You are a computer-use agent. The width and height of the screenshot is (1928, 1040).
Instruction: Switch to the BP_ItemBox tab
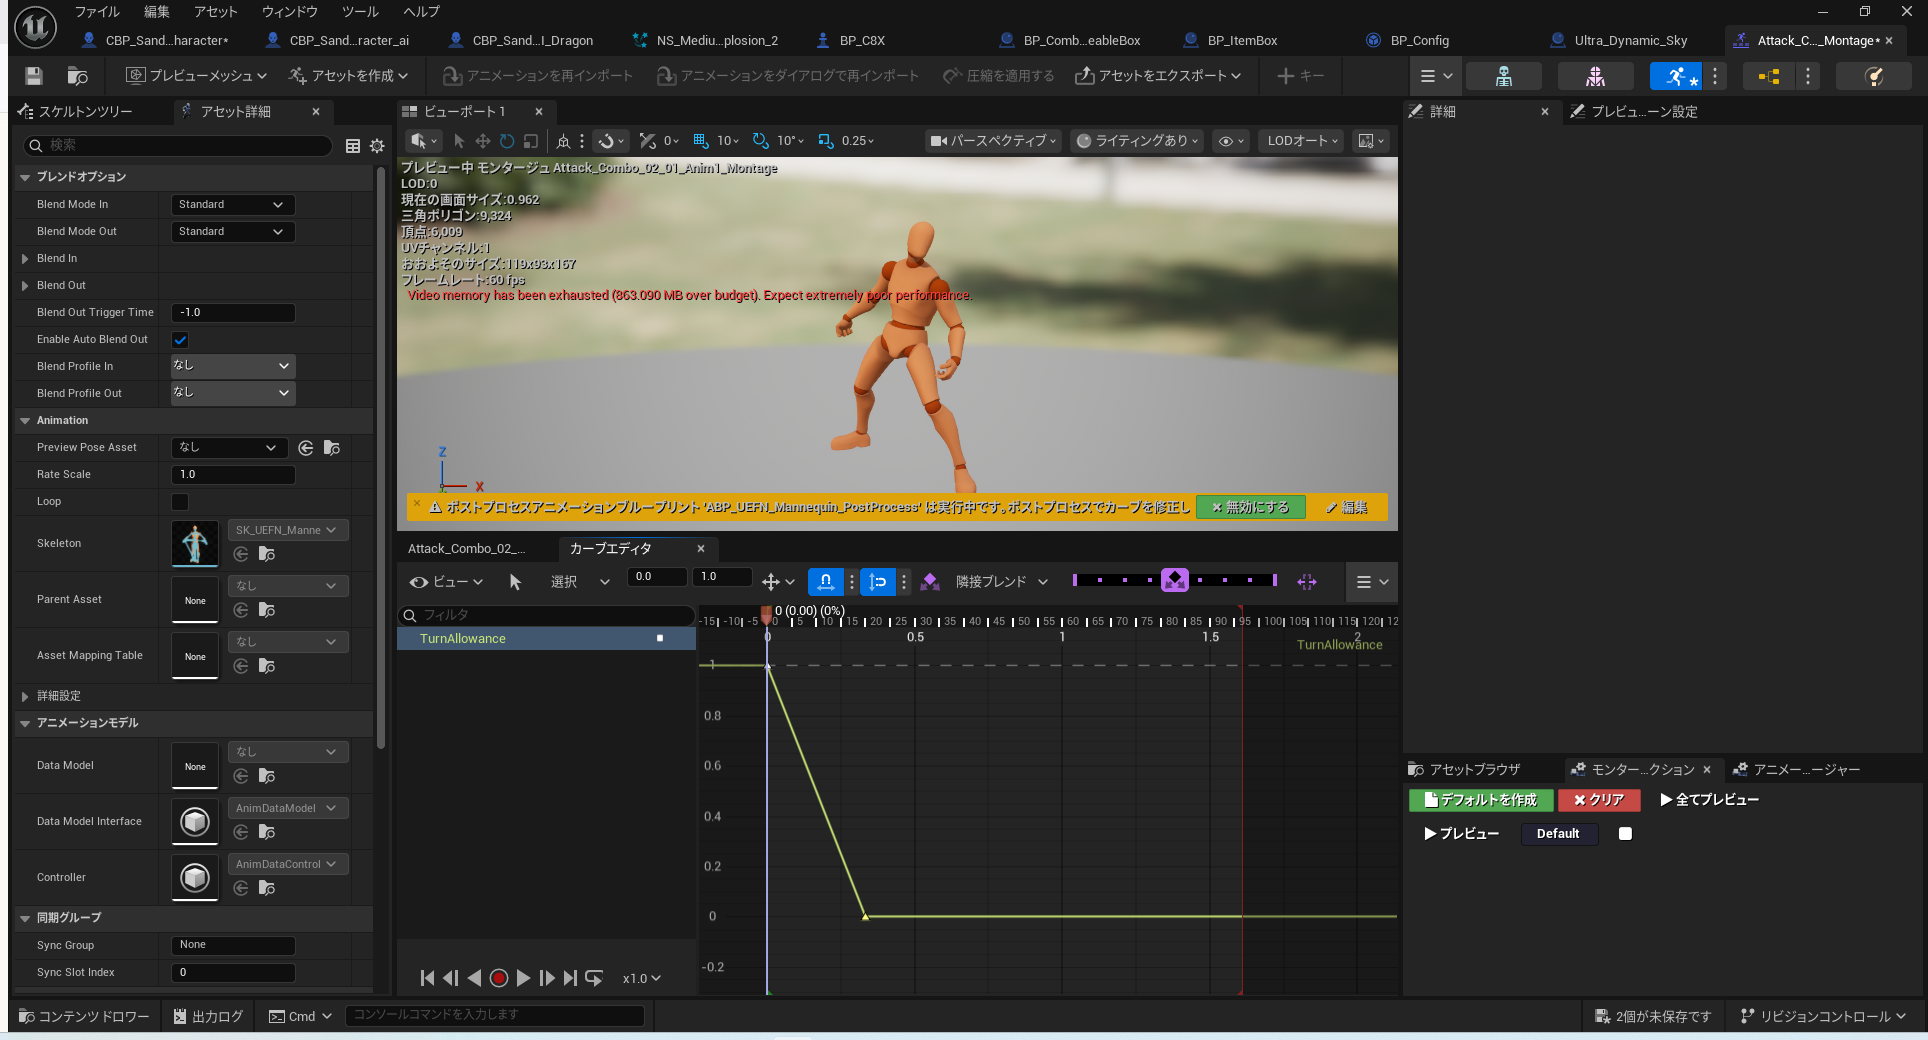point(1241,41)
